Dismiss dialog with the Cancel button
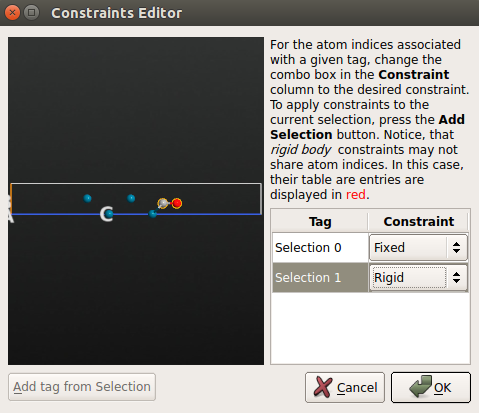This screenshot has height=413, width=479. point(345,387)
